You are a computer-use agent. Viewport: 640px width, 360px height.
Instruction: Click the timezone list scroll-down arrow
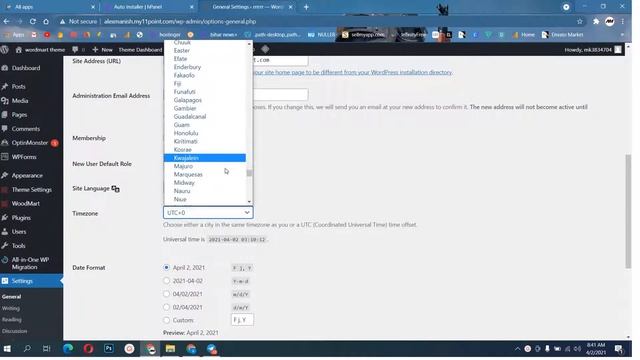coord(249,202)
